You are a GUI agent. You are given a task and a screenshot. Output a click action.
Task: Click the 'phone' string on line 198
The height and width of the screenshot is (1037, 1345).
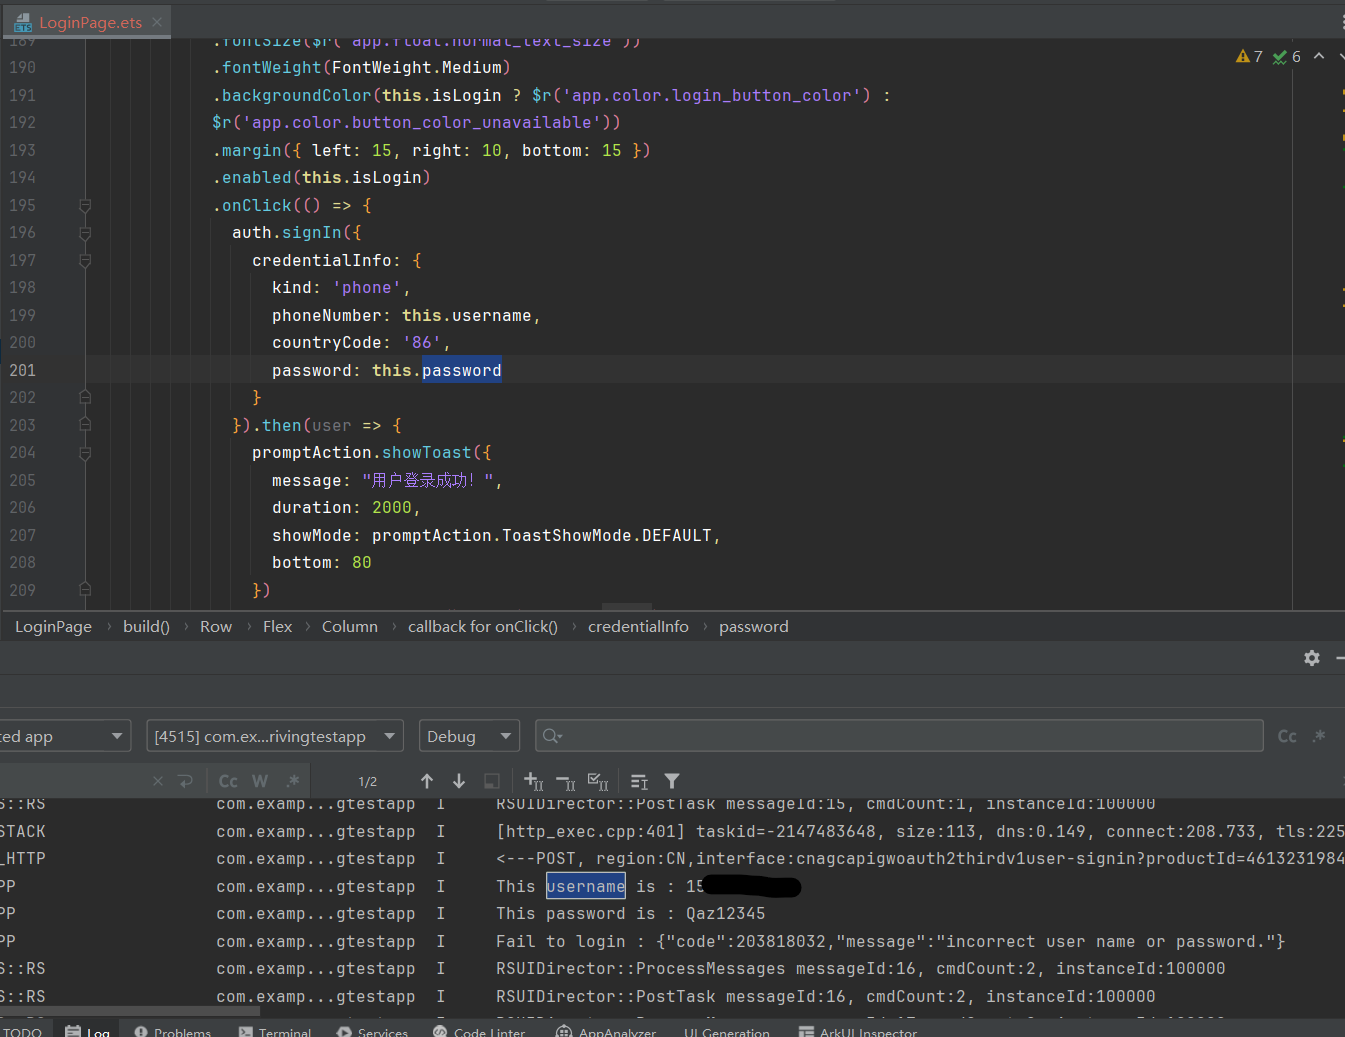(367, 288)
